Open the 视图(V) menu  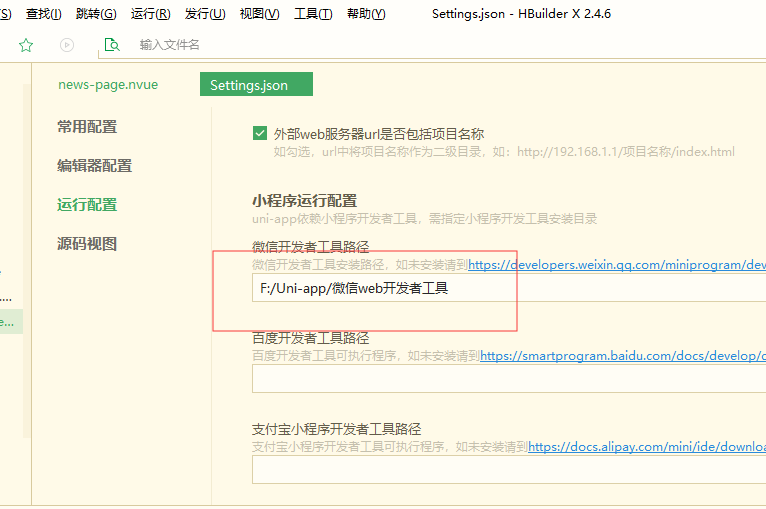pos(259,14)
